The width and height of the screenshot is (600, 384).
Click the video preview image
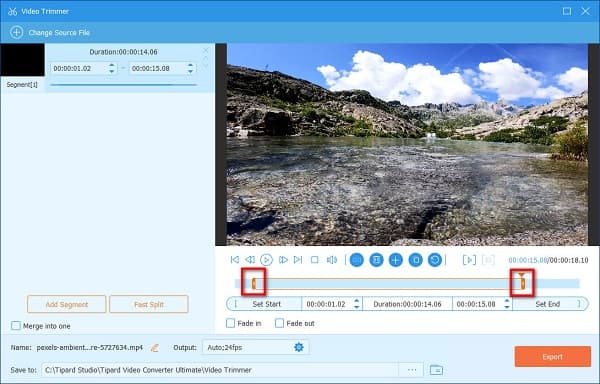coord(407,144)
